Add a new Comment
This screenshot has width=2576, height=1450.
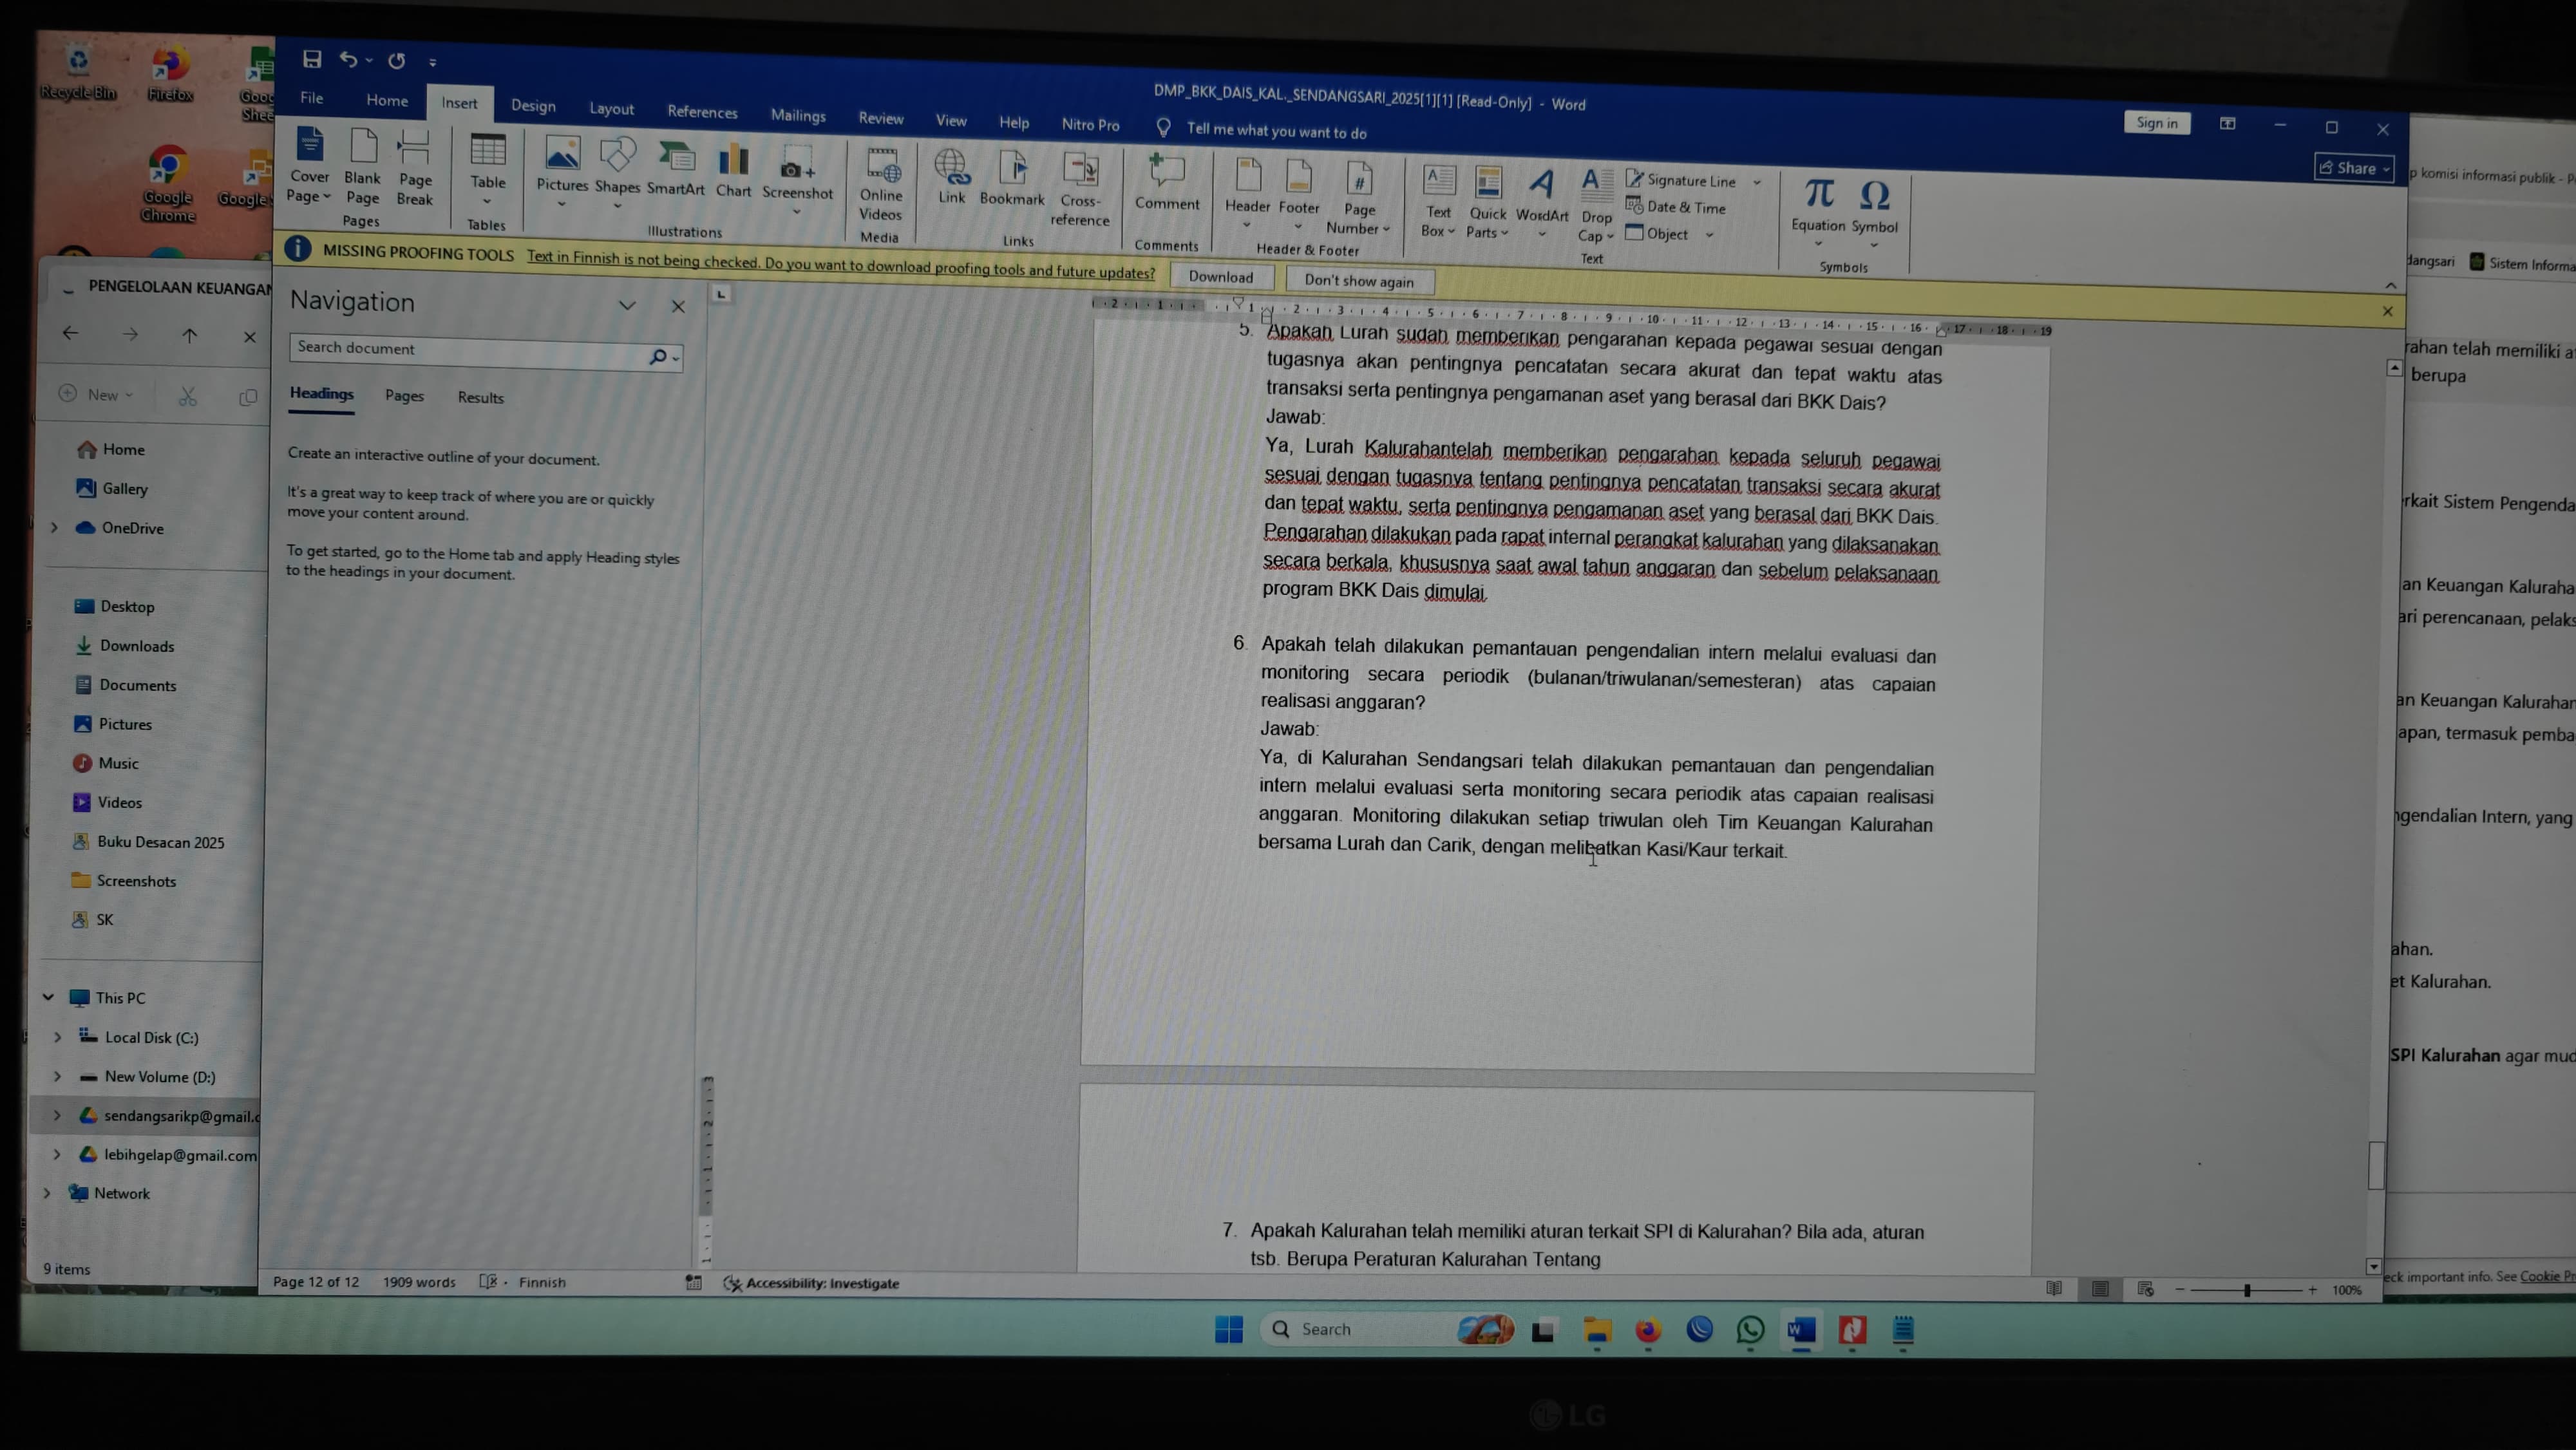(1167, 183)
